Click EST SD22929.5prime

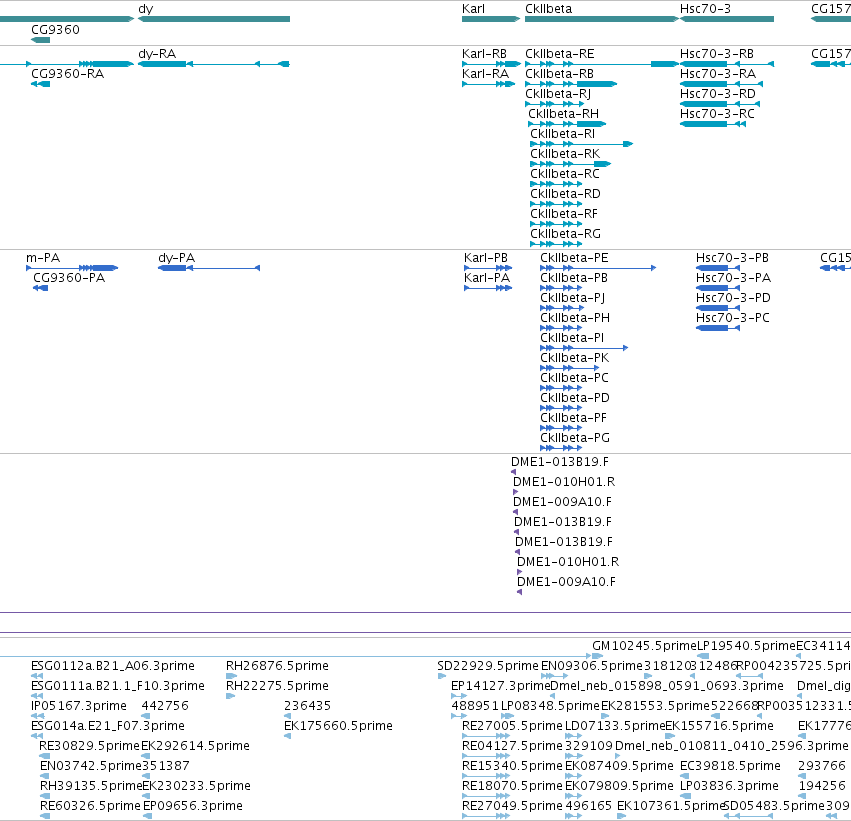(442, 676)
